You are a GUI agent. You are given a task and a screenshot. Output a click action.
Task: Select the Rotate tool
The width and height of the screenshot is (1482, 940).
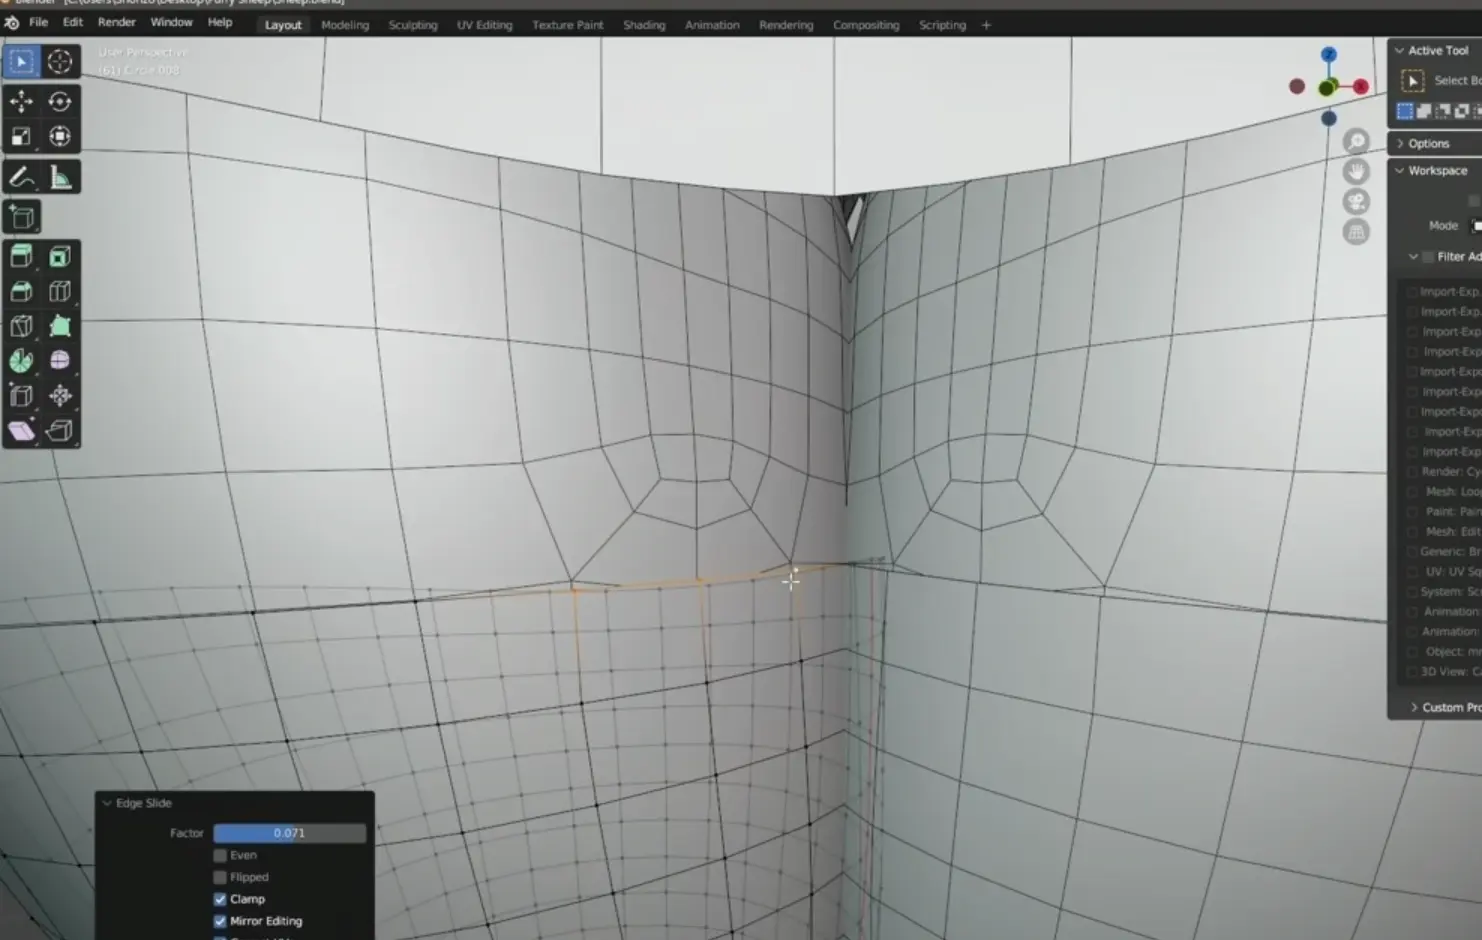click(60, 101)
